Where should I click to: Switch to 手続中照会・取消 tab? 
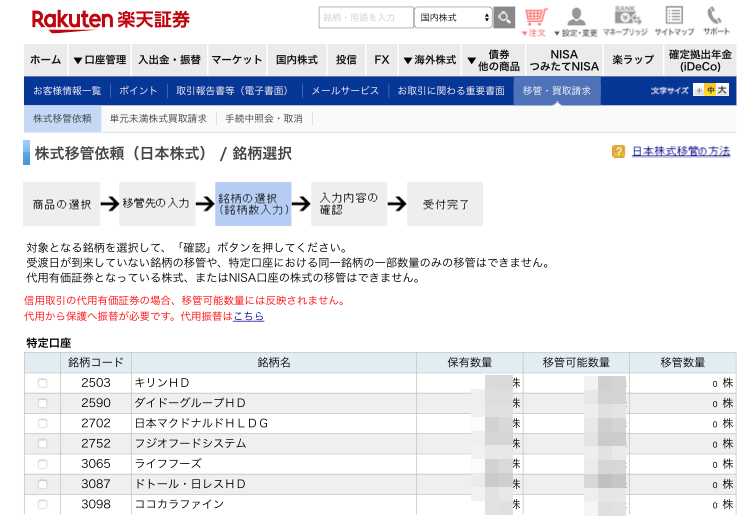(x=264, y=119)
